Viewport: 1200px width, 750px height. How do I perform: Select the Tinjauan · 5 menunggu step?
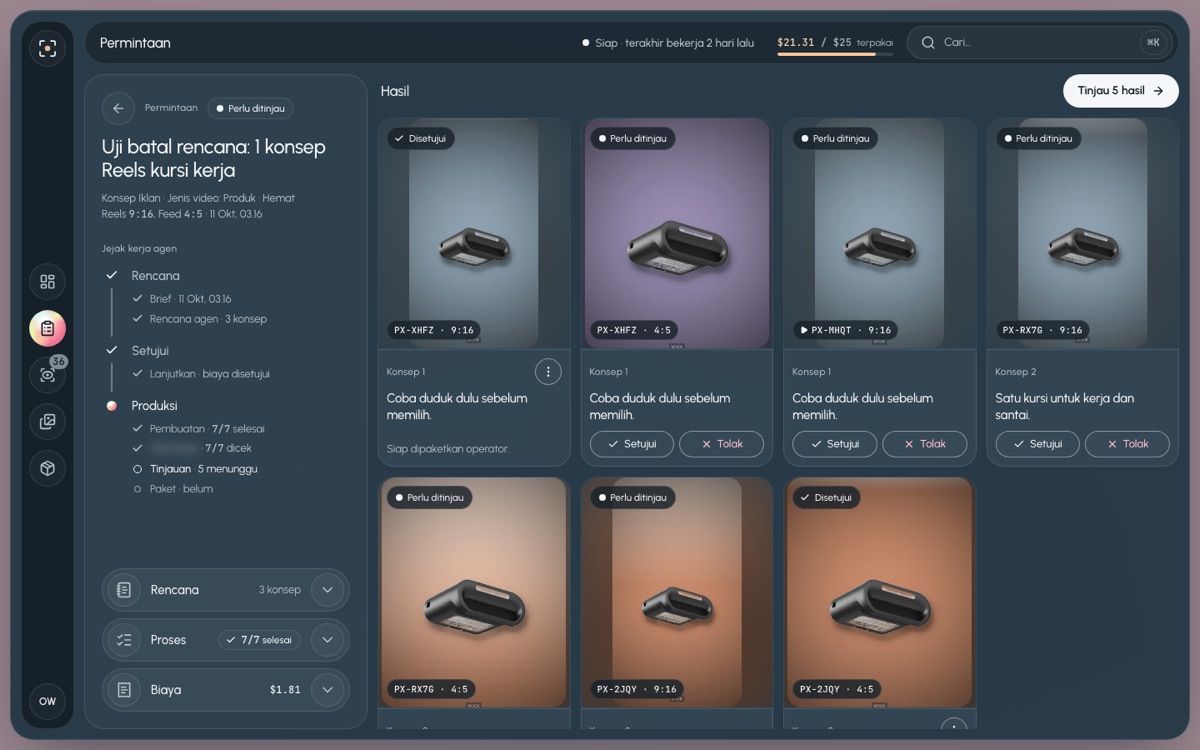204,469
